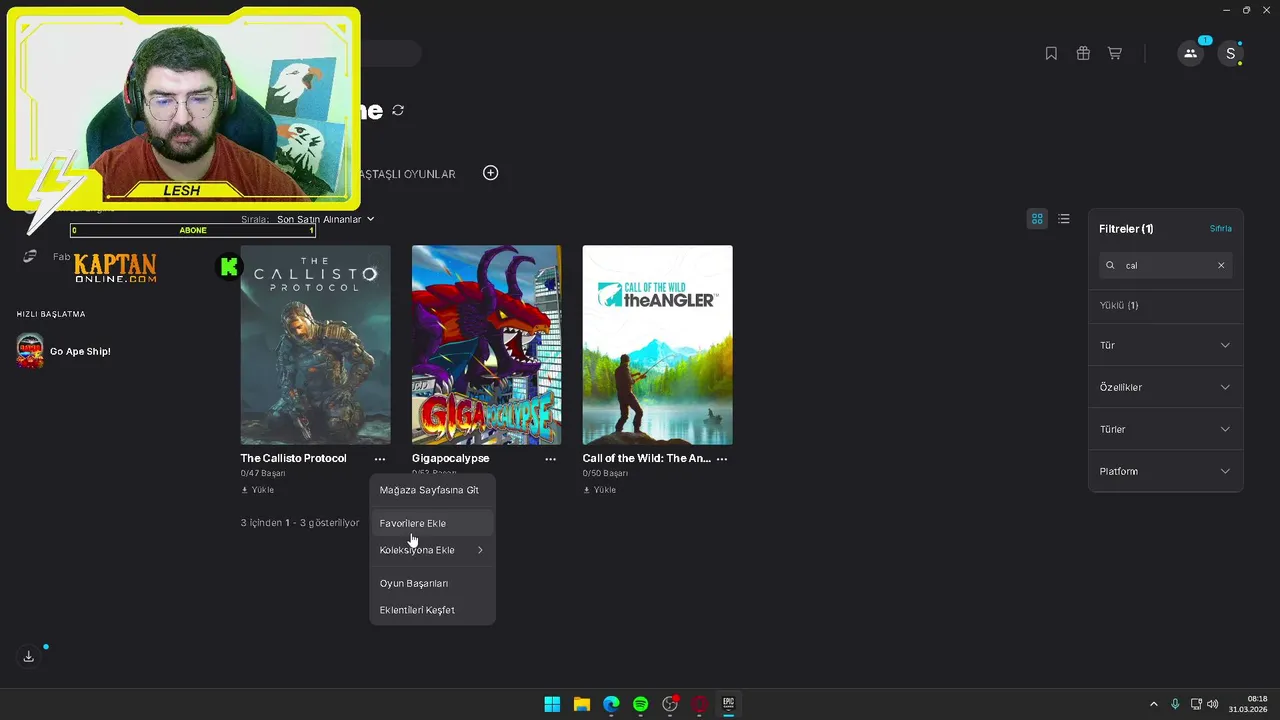Select Mağaza Sayfasına Git menu item
Image resolution: width=1280 pixels, height=720 pixels.
(432, 490)
